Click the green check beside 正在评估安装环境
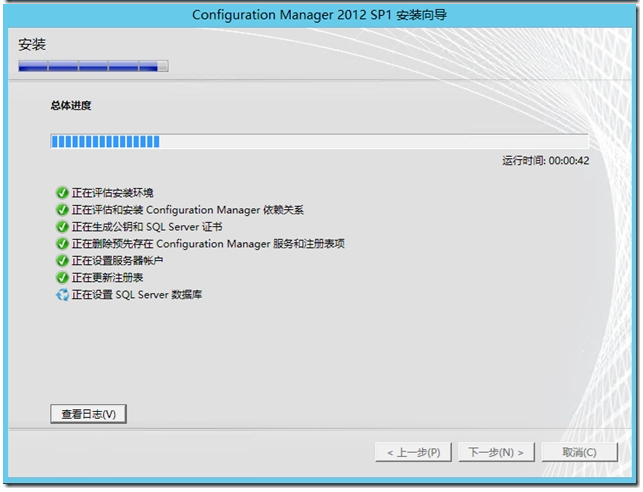Viewport: 643px width, 492px height. [62, 193]
